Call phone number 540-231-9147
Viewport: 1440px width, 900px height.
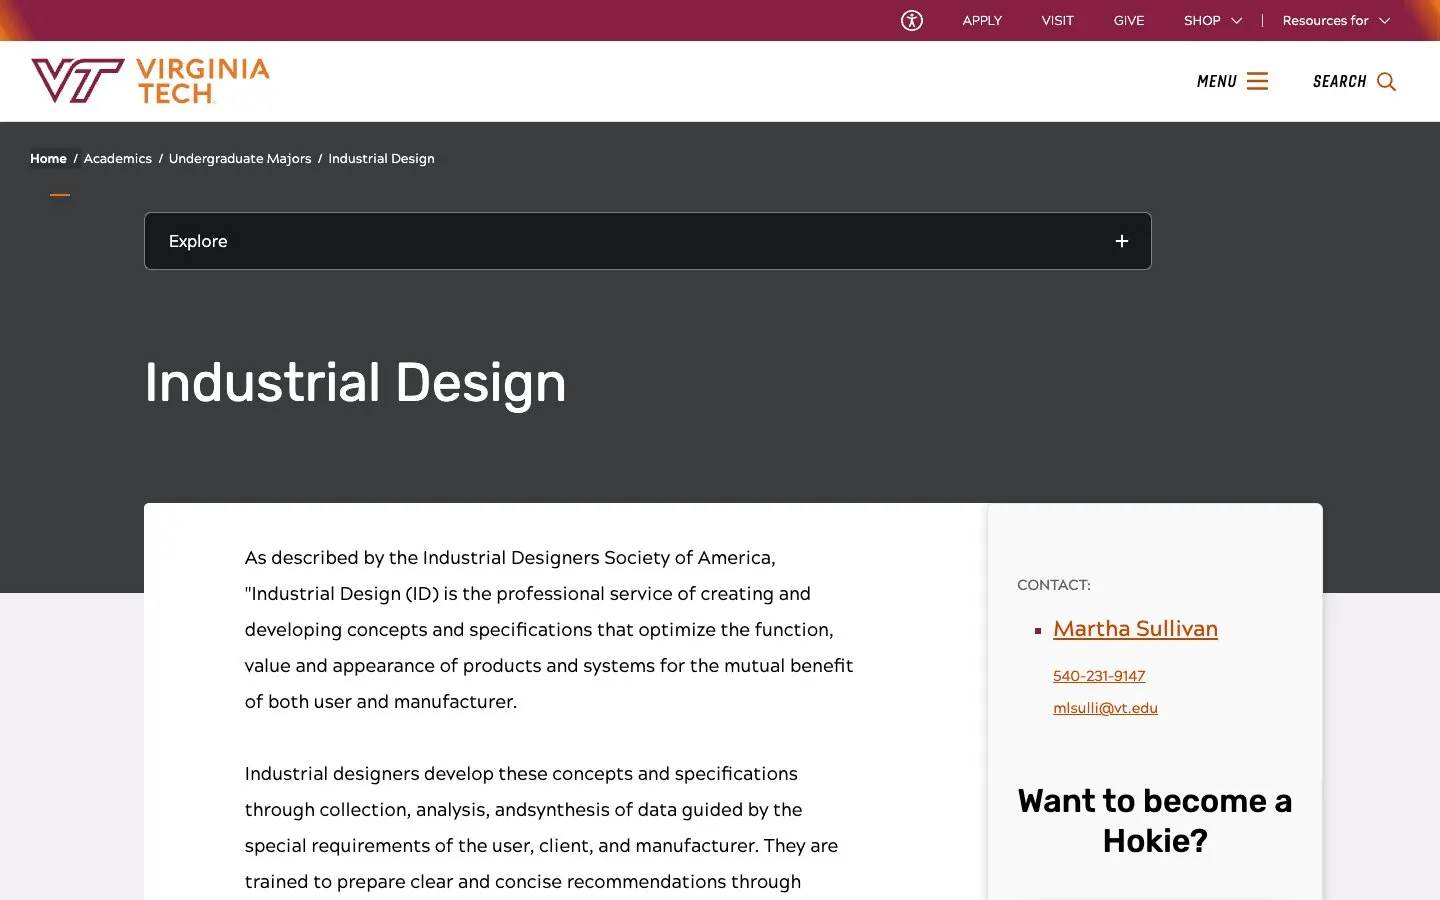click(x=1099, y=676)
